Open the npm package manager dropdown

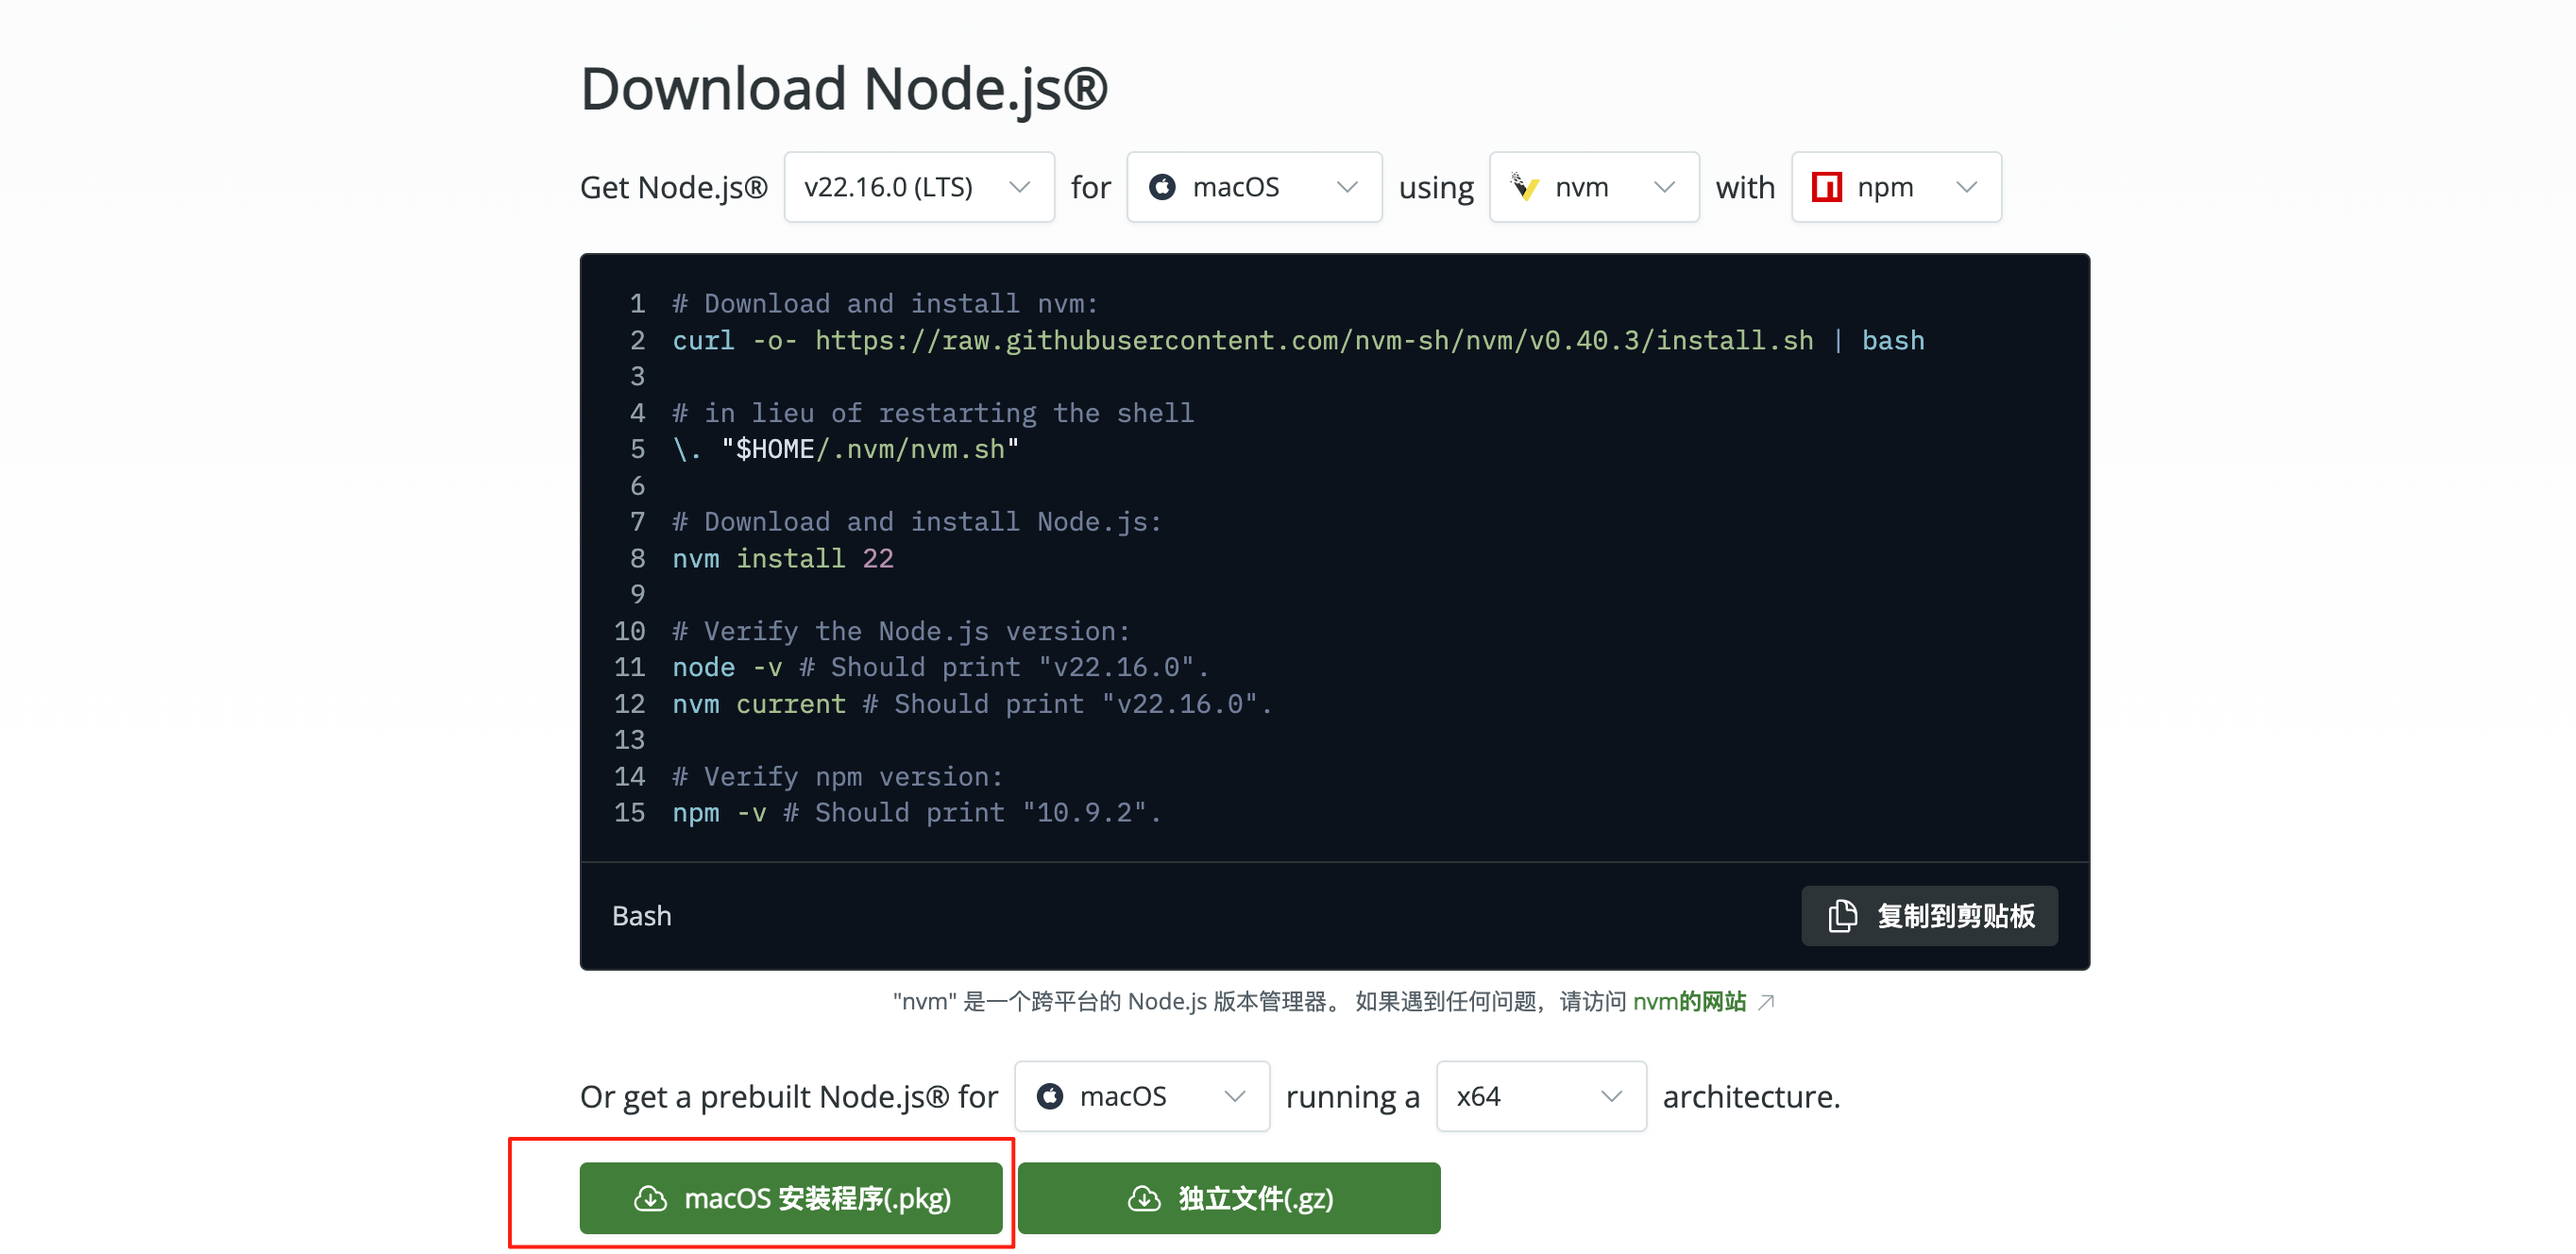point(1896,187)
